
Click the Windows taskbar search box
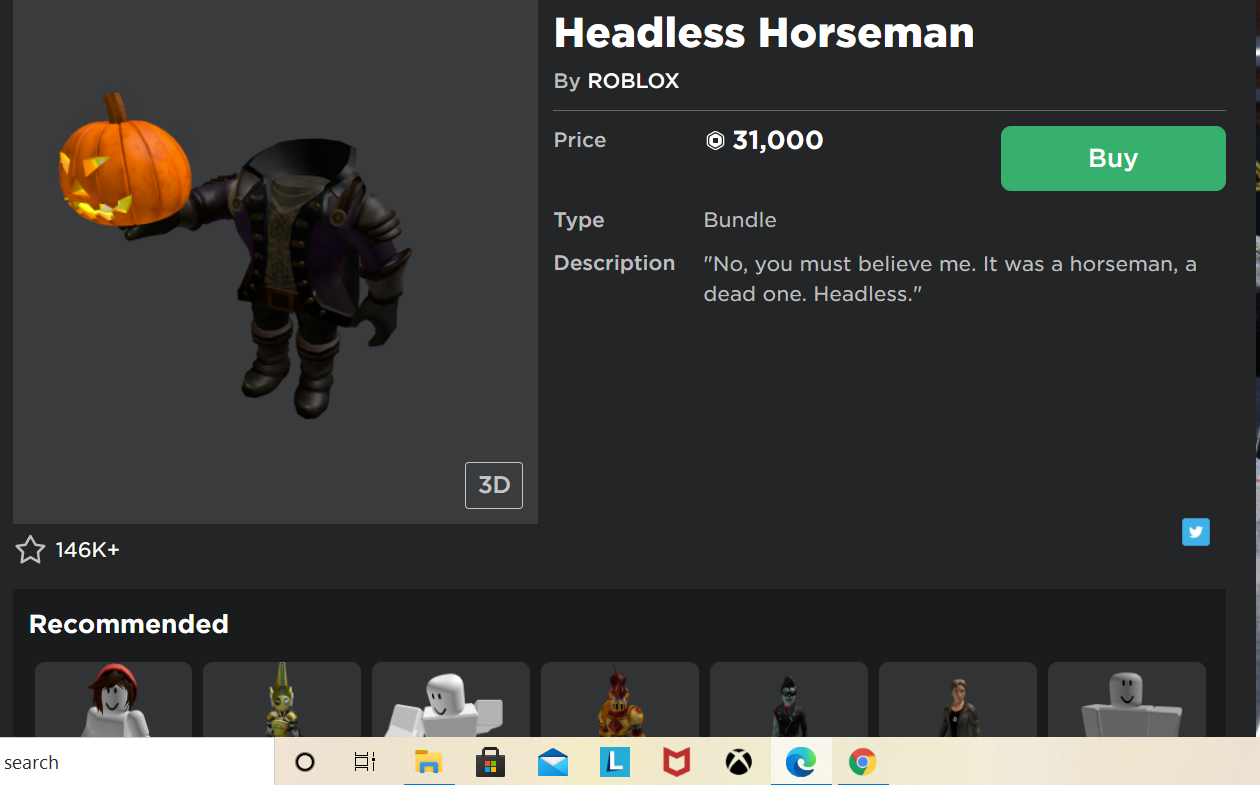coord(137,762)
